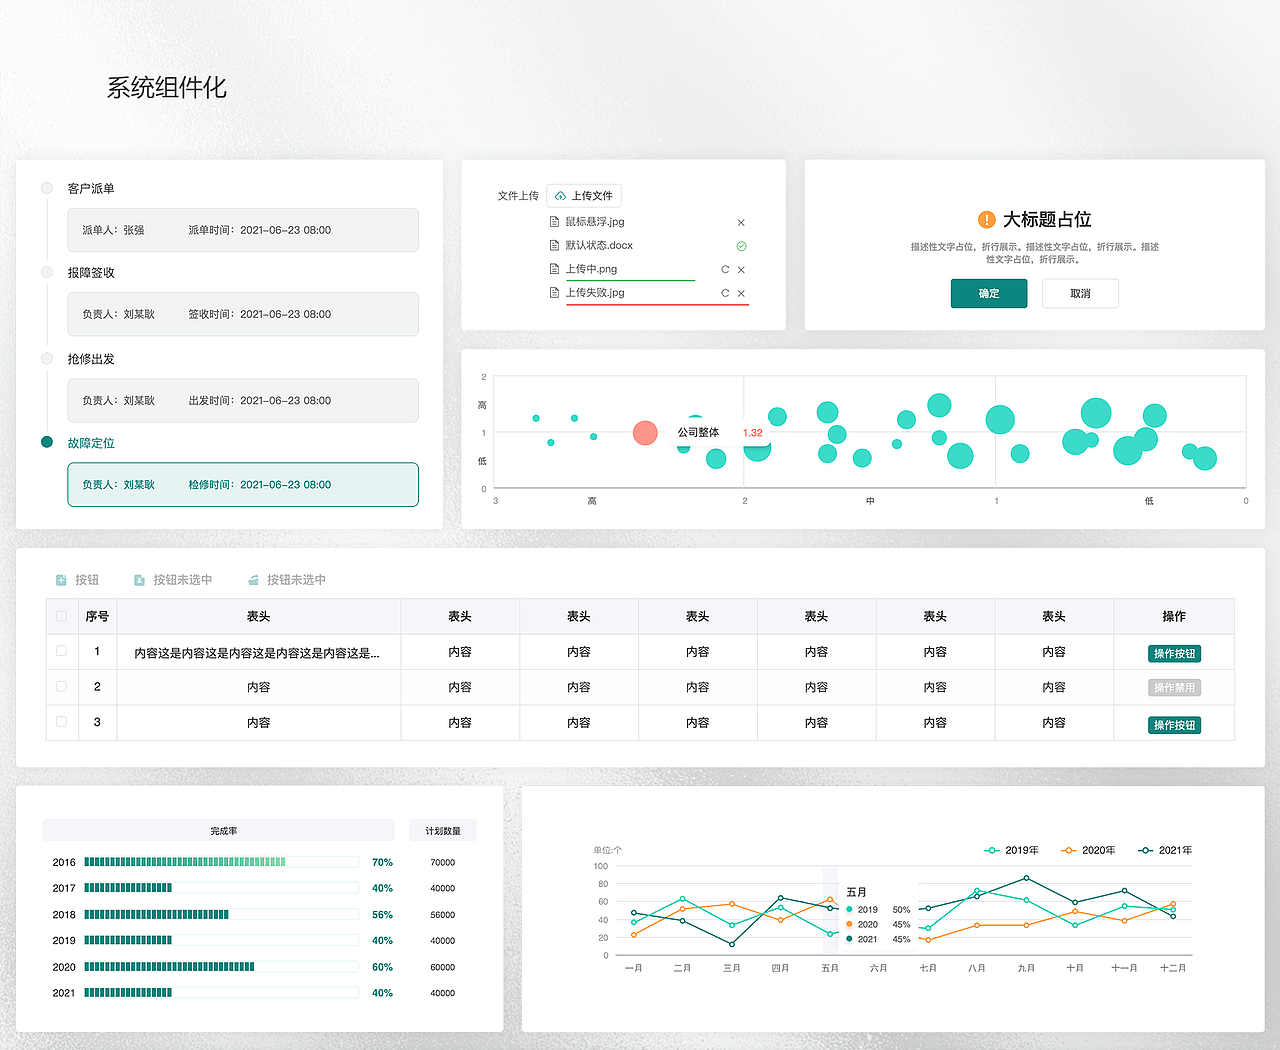Click the 十二月 label on the line chart axis
The image size is (1280, 1050).
1173,968
